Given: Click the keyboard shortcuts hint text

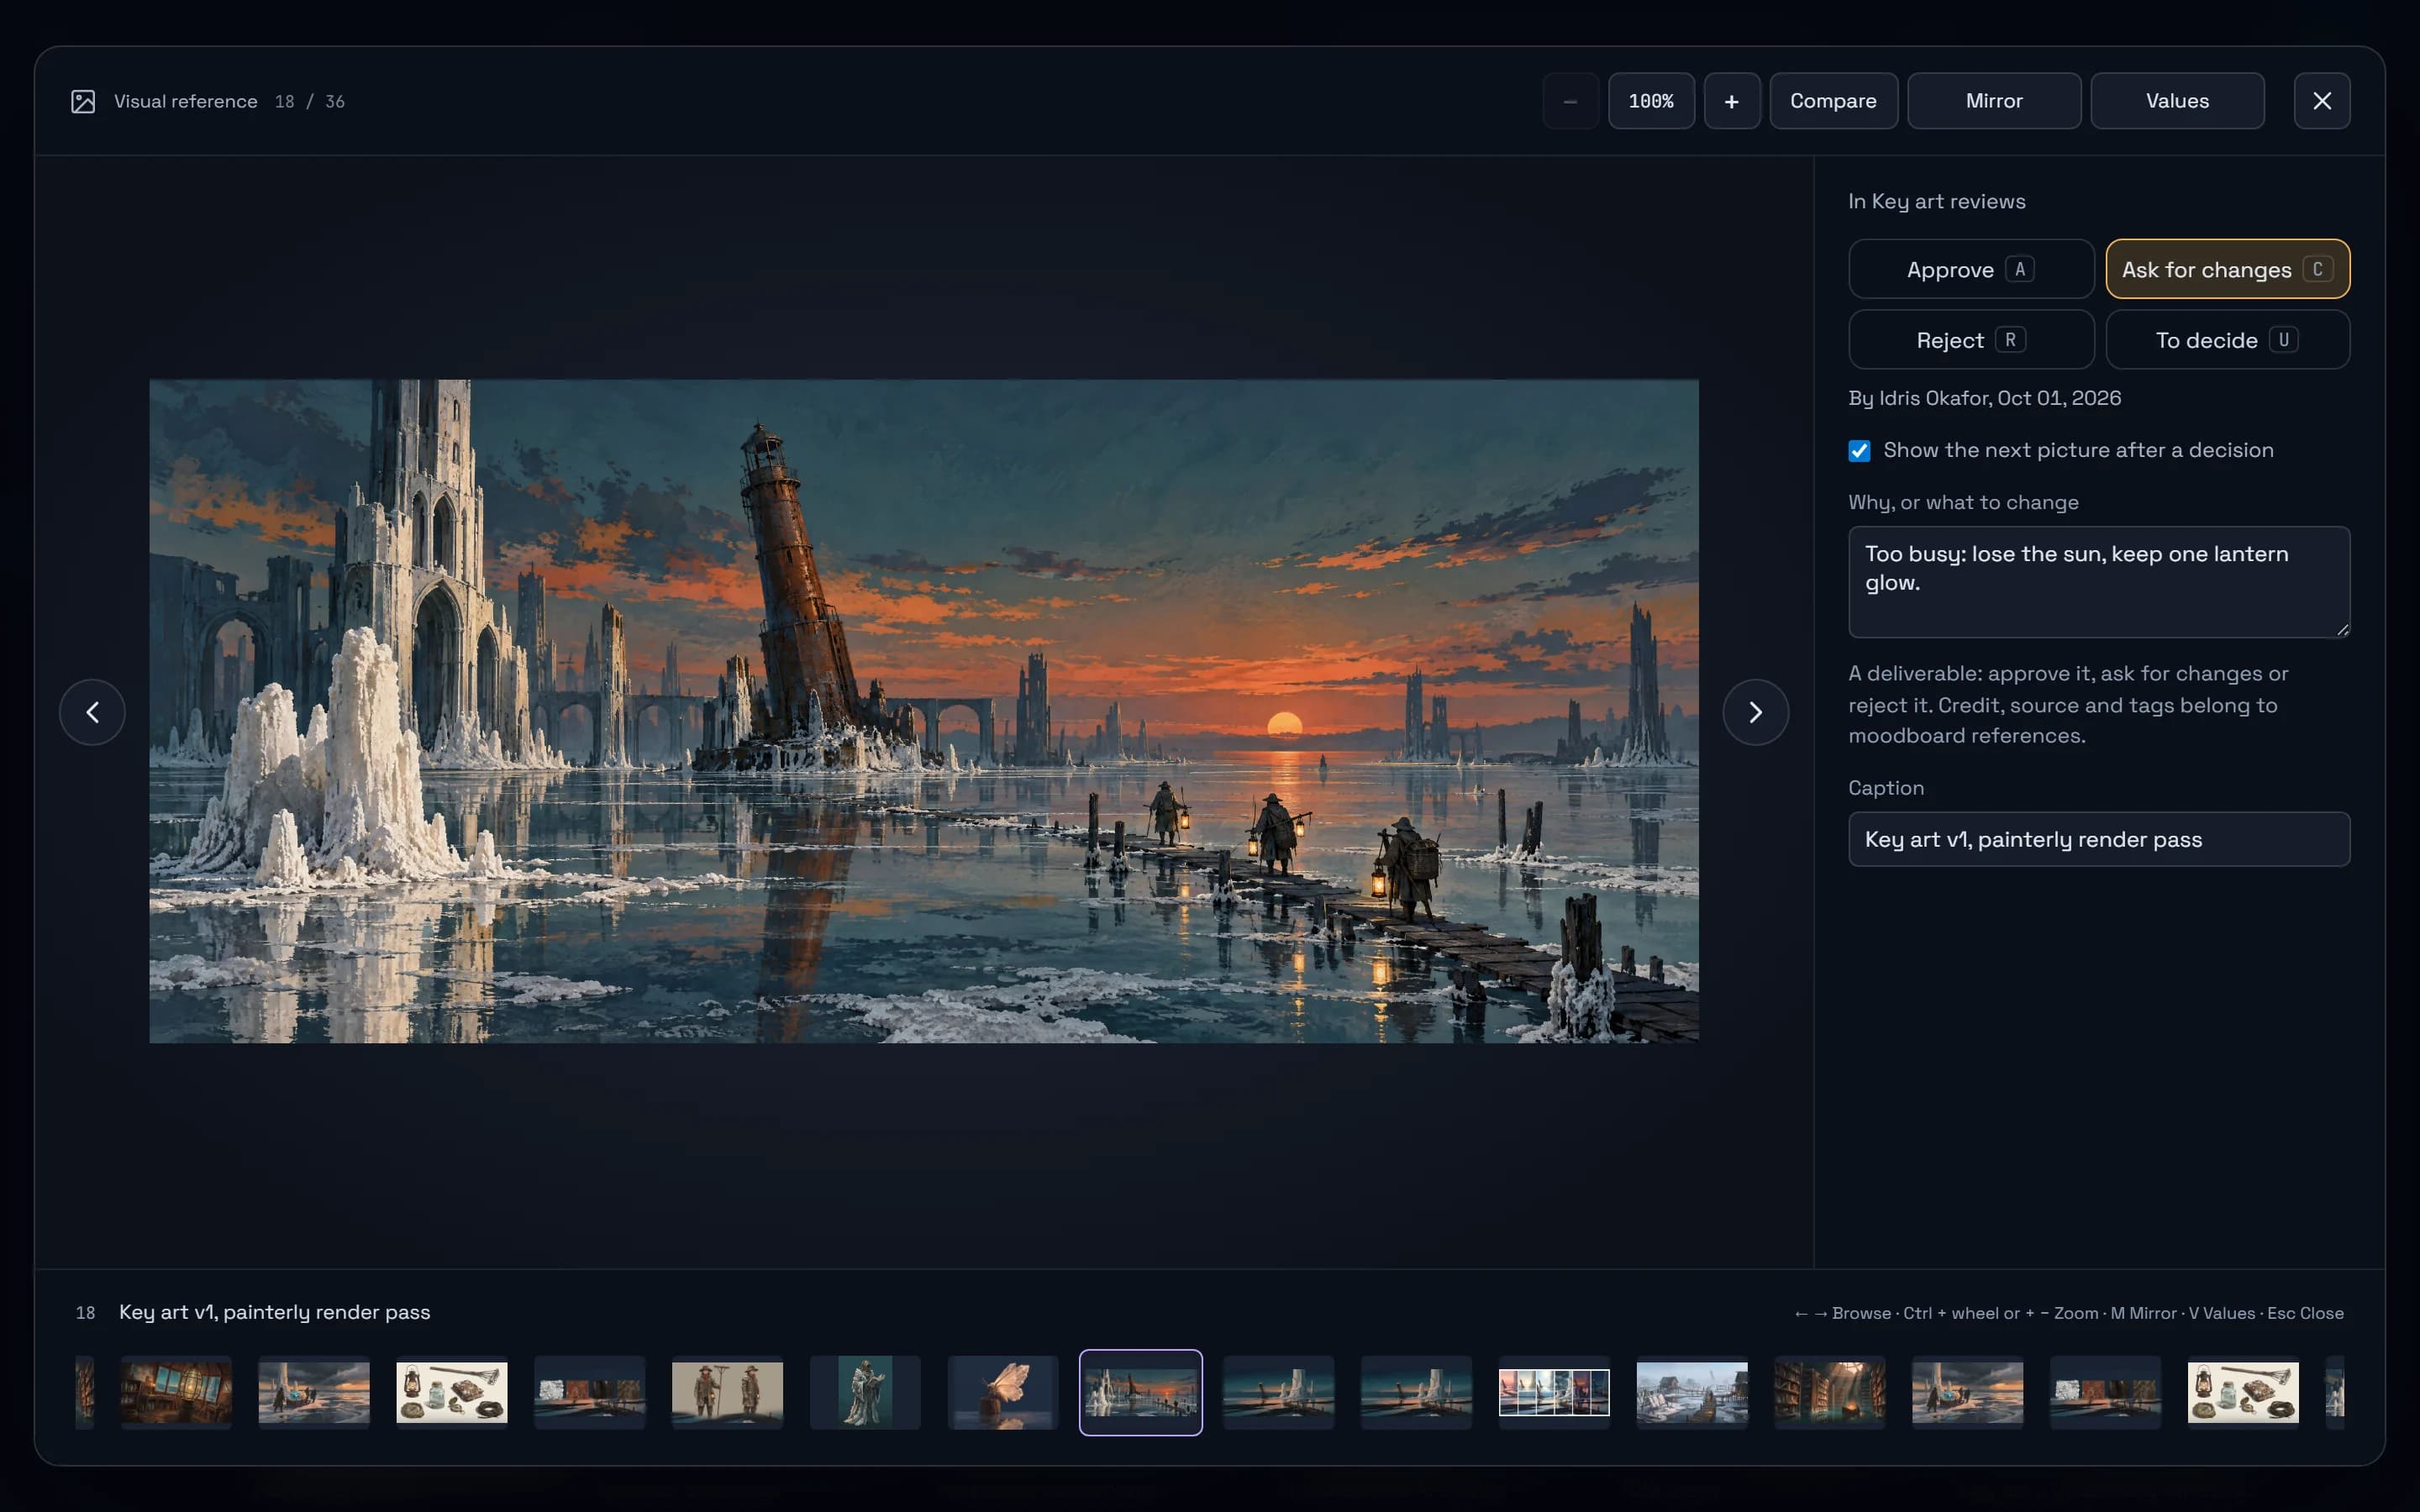Looking at the screenshot, I should [x=2069, y=1313].
